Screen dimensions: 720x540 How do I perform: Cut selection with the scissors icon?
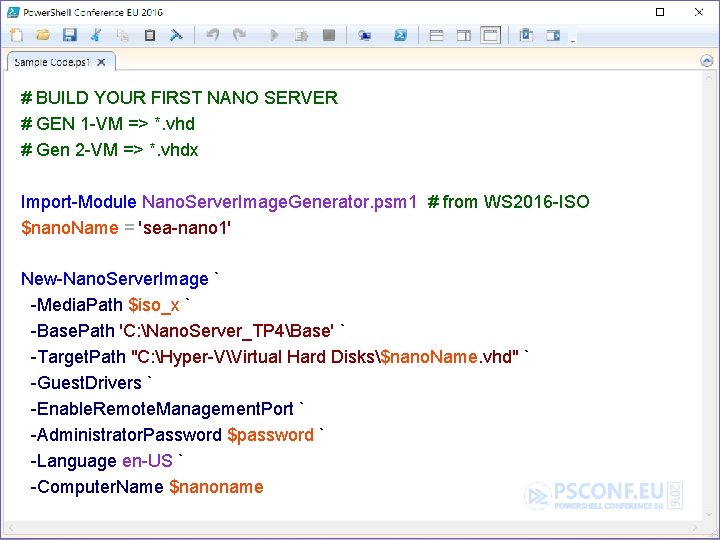tap(96, 35)
